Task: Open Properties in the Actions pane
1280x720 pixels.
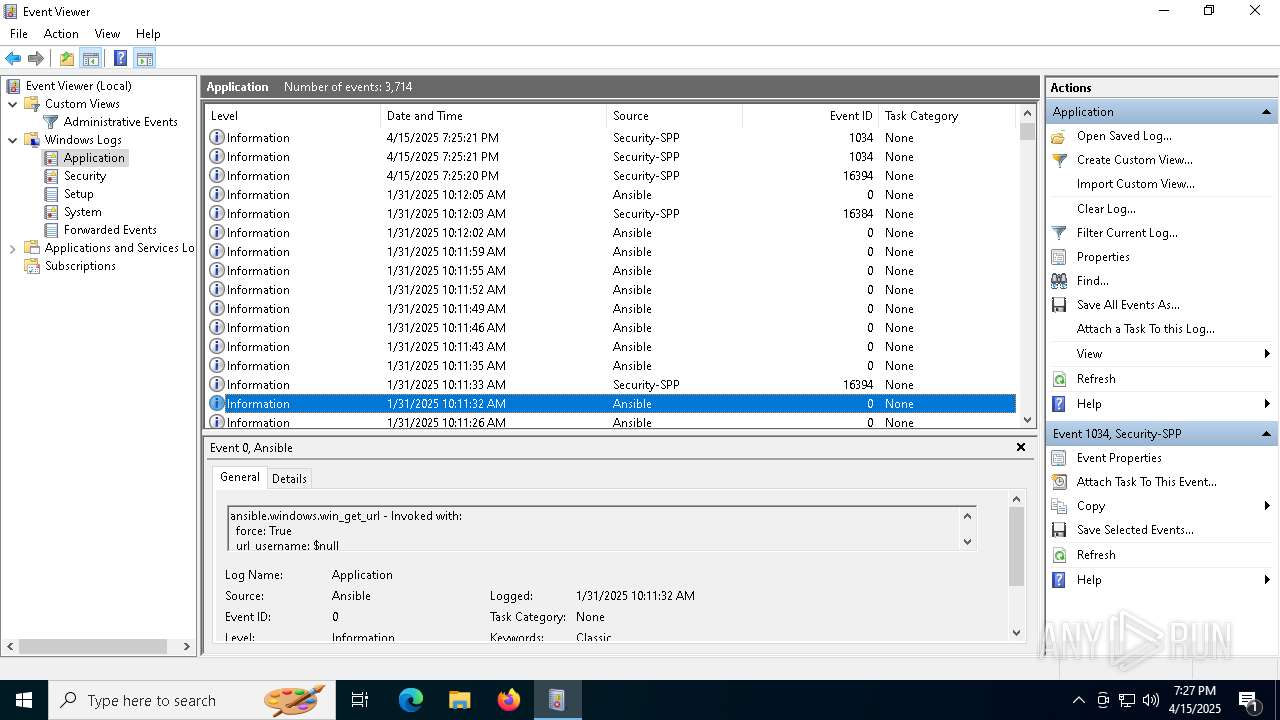Action: click(x=1103, y=257)
